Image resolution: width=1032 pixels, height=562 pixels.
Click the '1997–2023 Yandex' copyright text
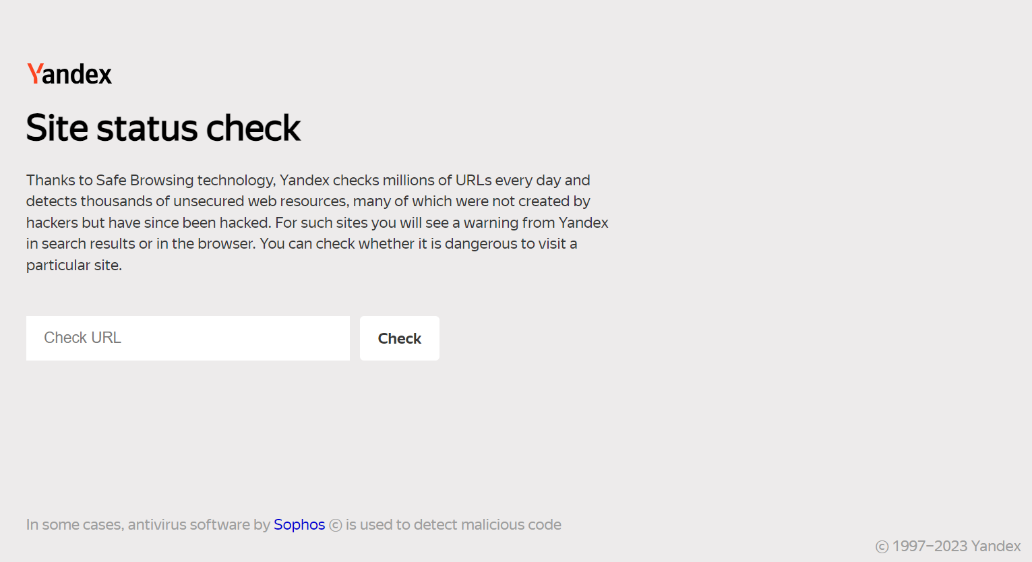pyautogui.click(x=956, y=546)
